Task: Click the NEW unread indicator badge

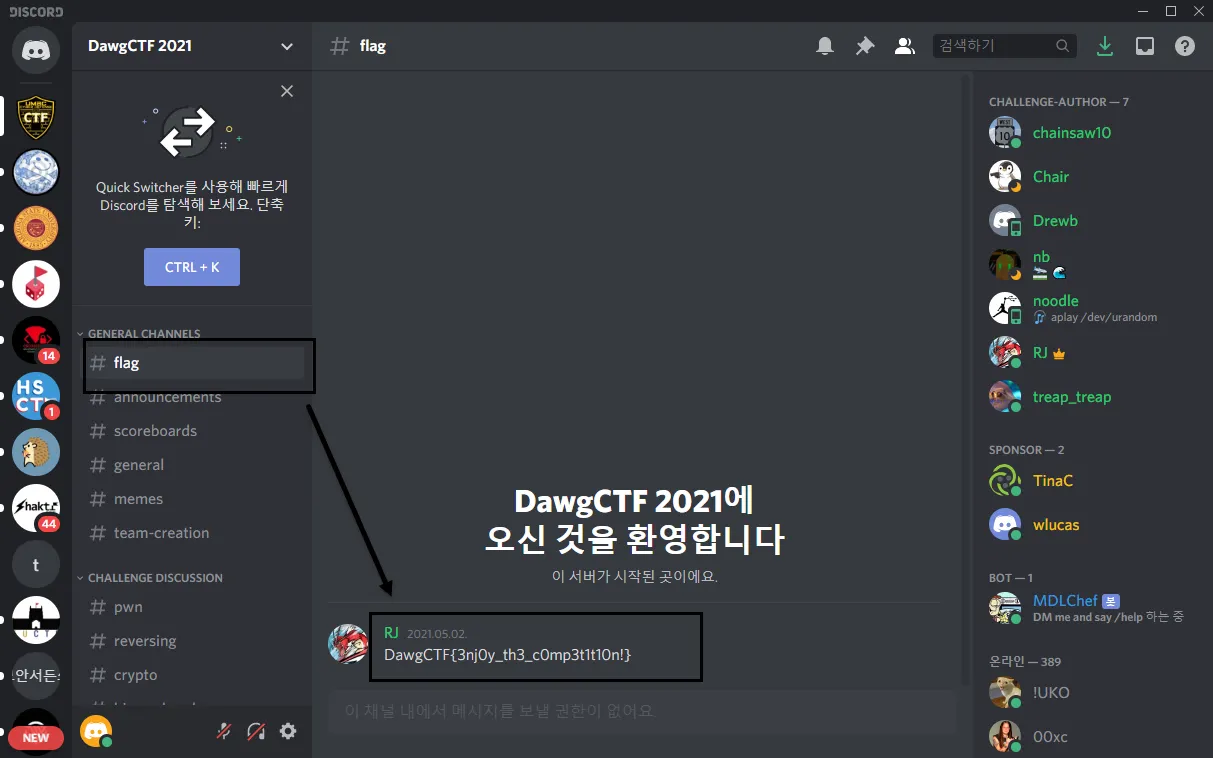Action: (x=36, y=738)
